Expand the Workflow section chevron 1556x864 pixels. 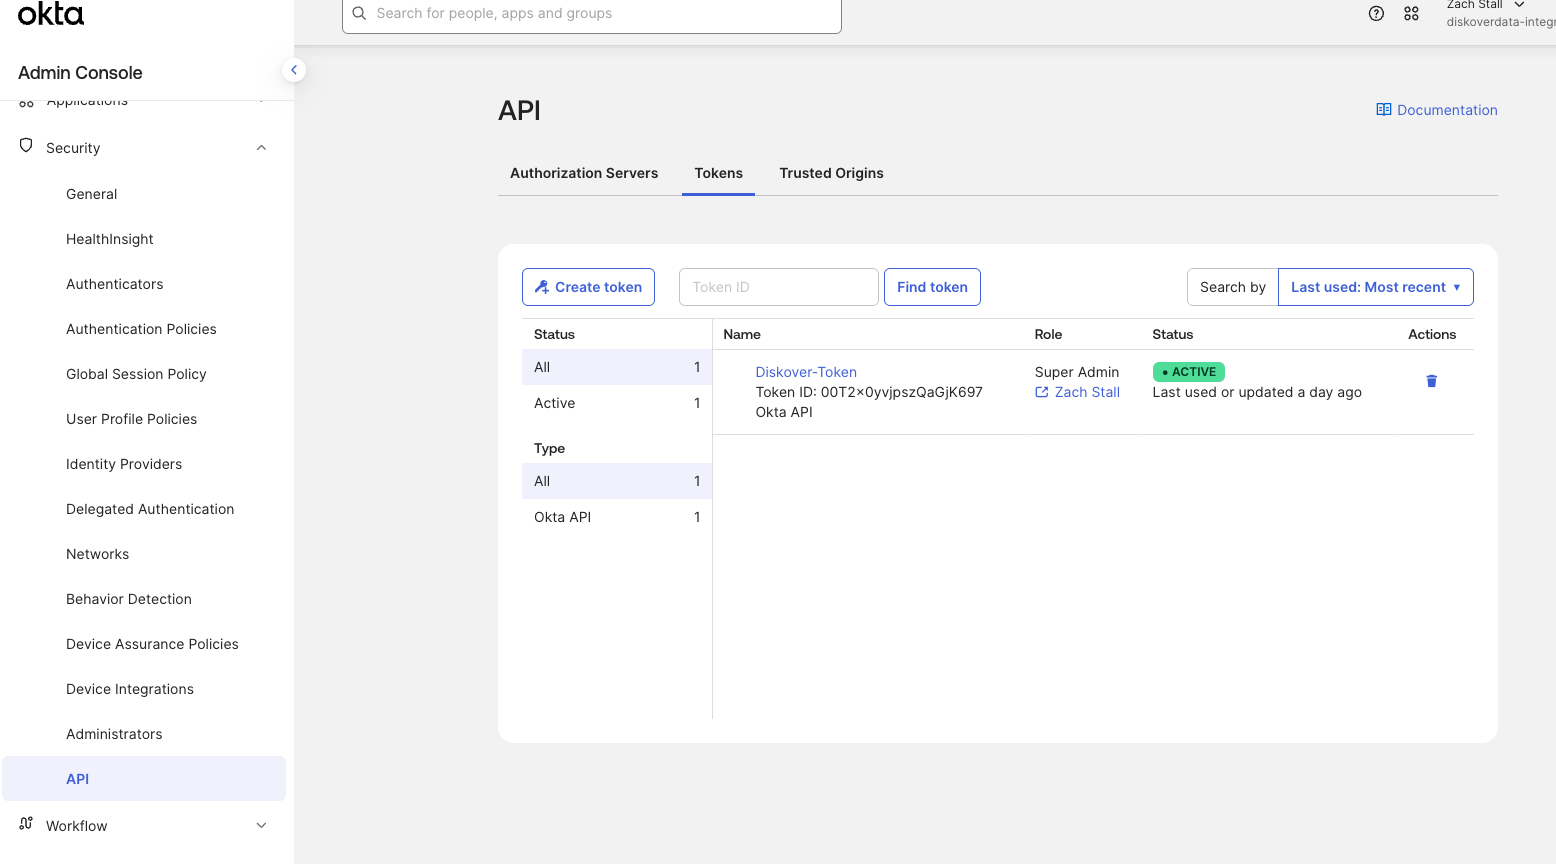point(261,826)
